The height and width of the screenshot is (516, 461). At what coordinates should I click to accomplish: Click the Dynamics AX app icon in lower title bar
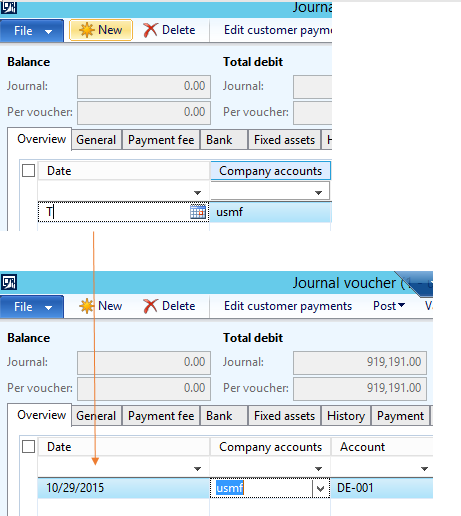tap(9, 283)
